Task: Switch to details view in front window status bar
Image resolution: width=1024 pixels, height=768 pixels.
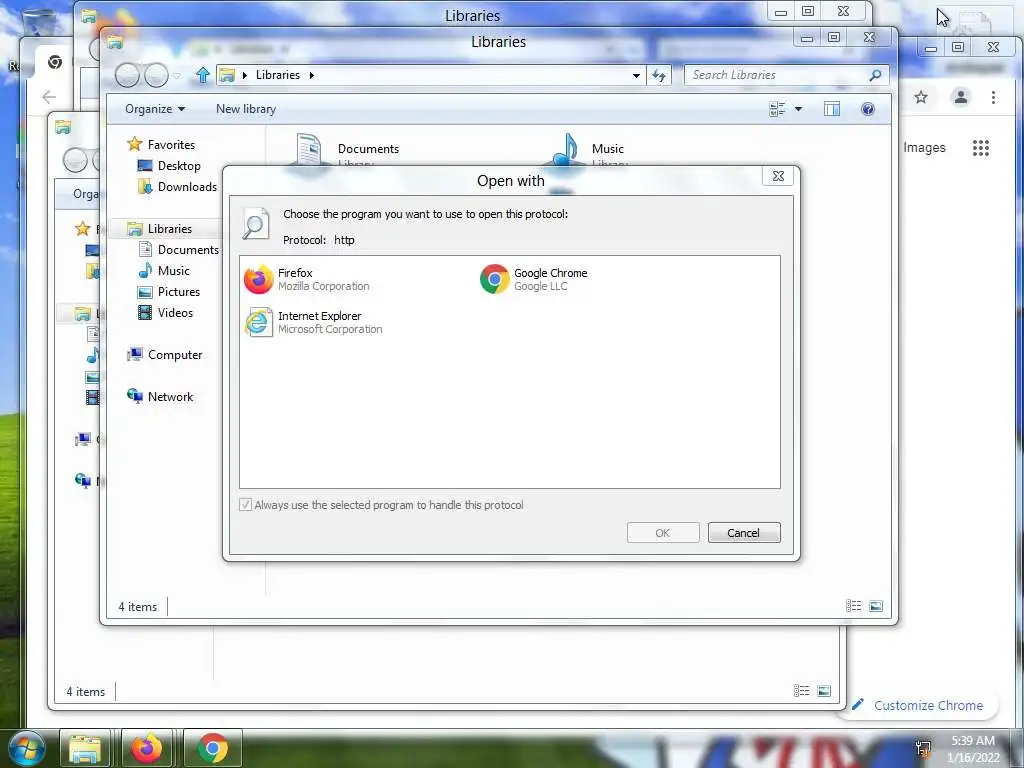Action: (854, 605)
